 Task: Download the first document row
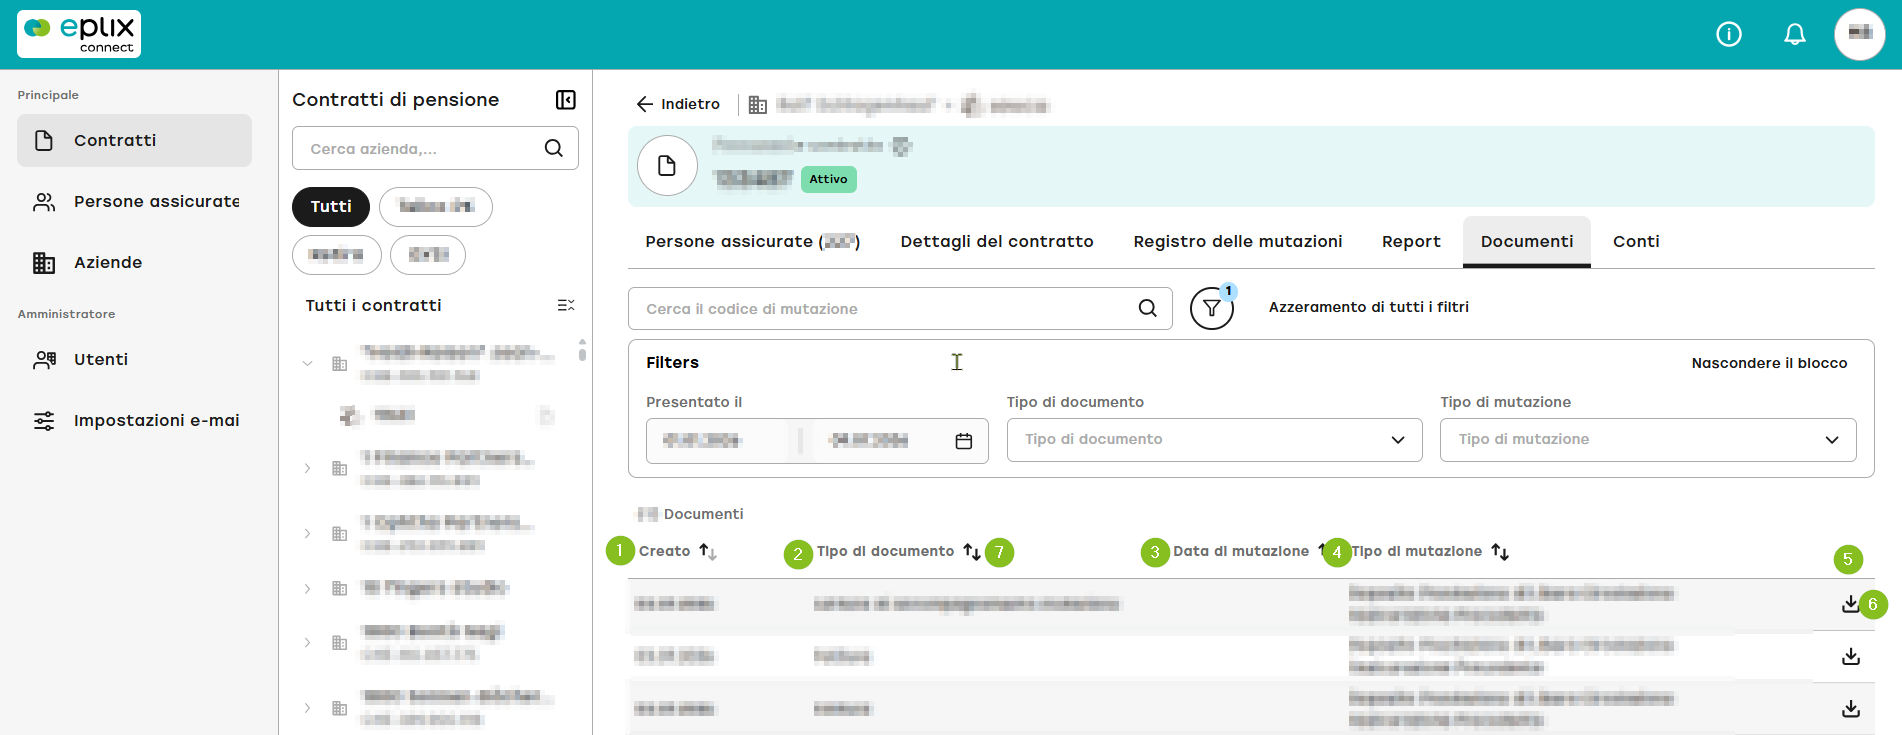point(1851,604)
